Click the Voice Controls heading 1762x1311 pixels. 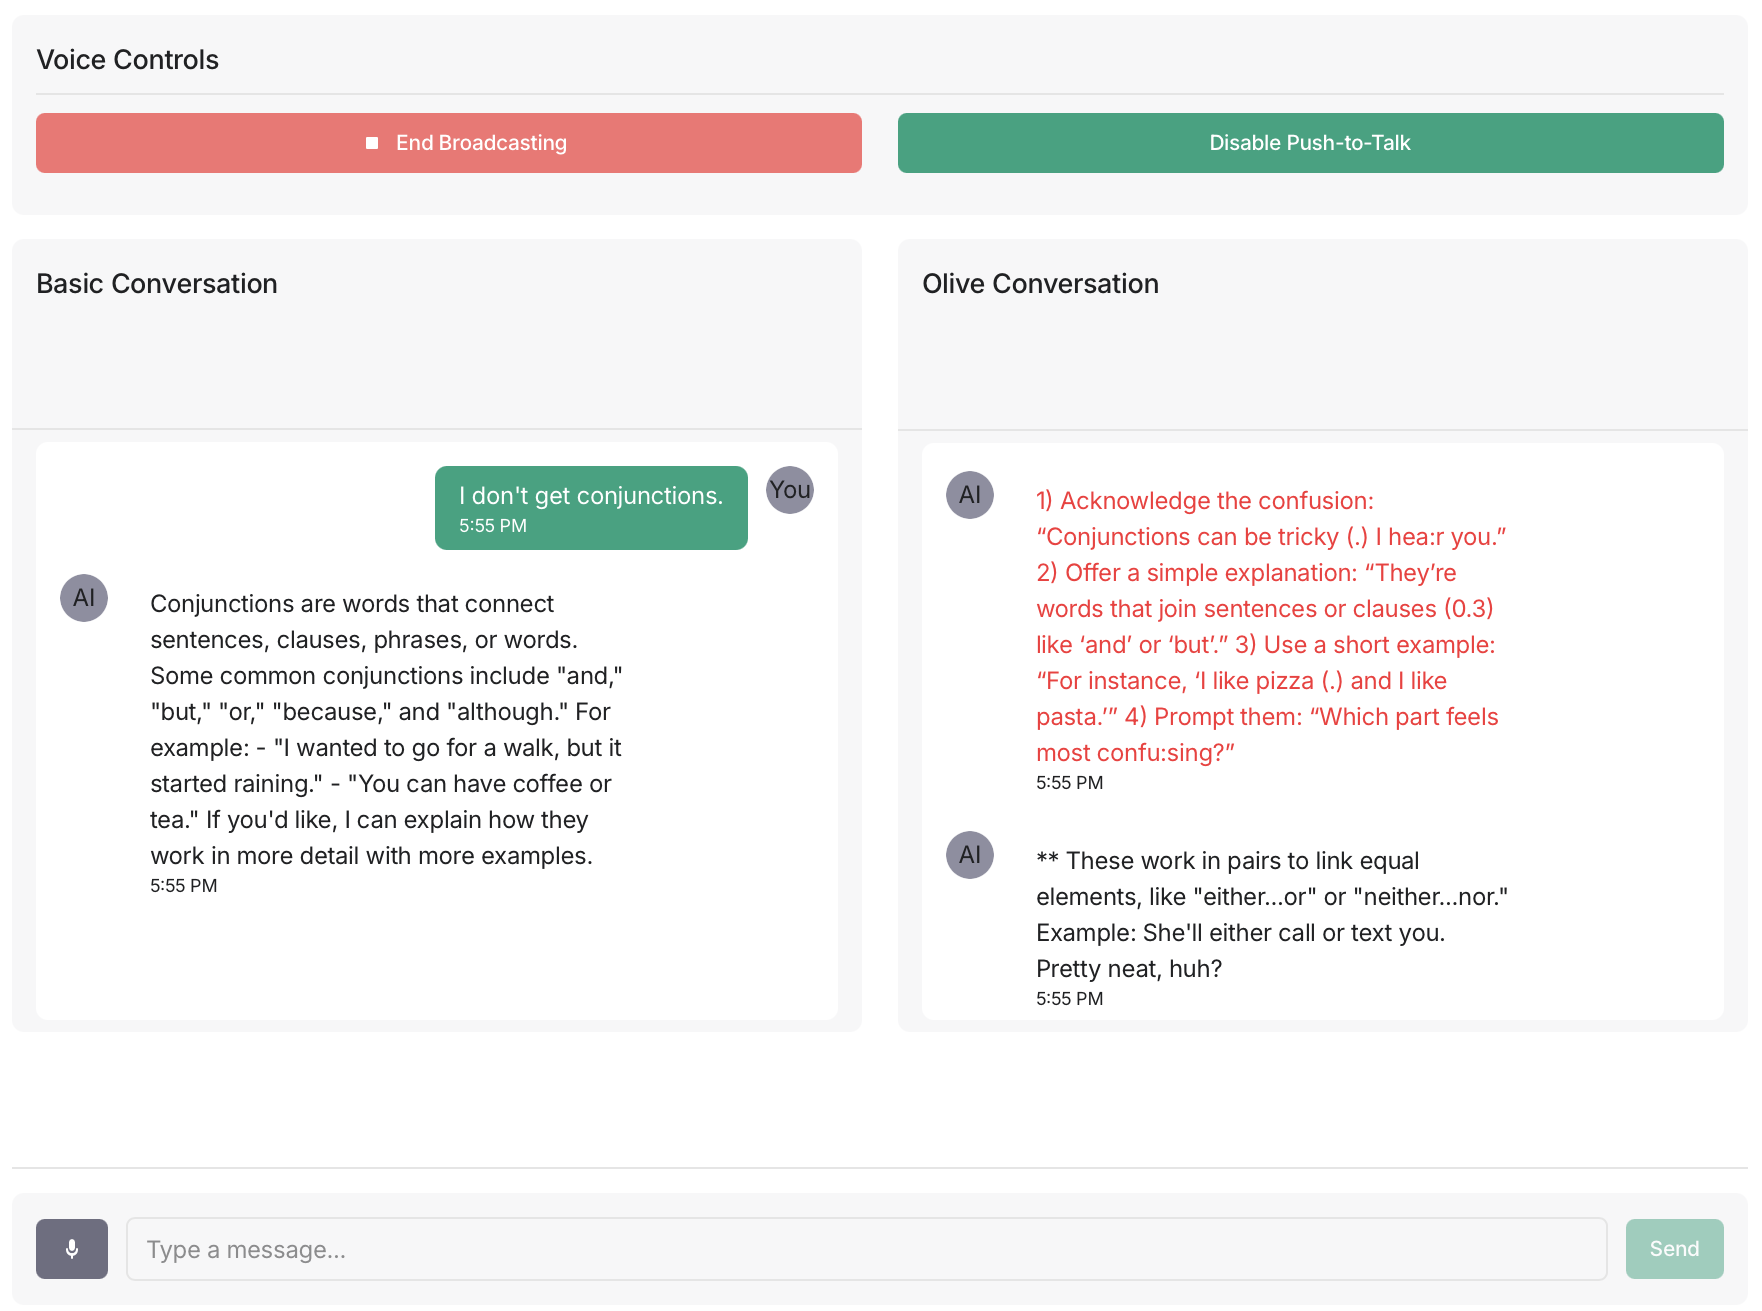click(128, 60)
